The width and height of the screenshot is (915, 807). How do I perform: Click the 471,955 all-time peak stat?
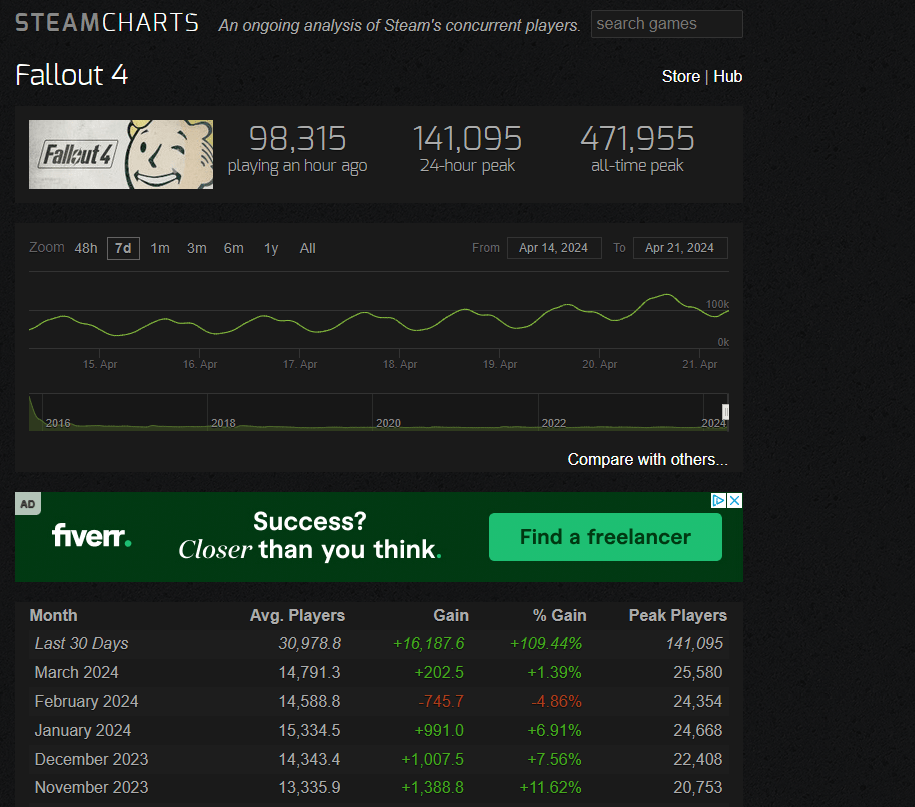[637, 149]
